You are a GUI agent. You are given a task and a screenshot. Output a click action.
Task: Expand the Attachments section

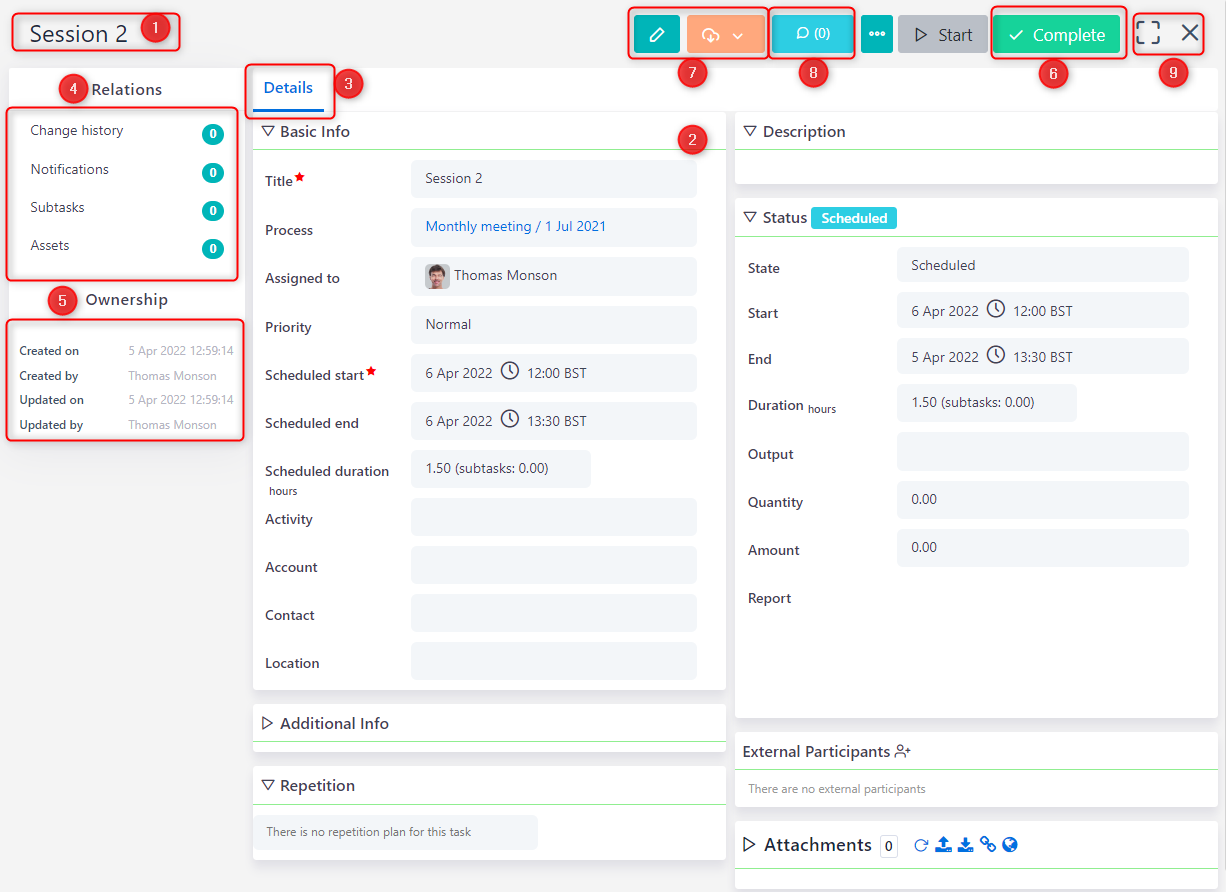point(750,845)
